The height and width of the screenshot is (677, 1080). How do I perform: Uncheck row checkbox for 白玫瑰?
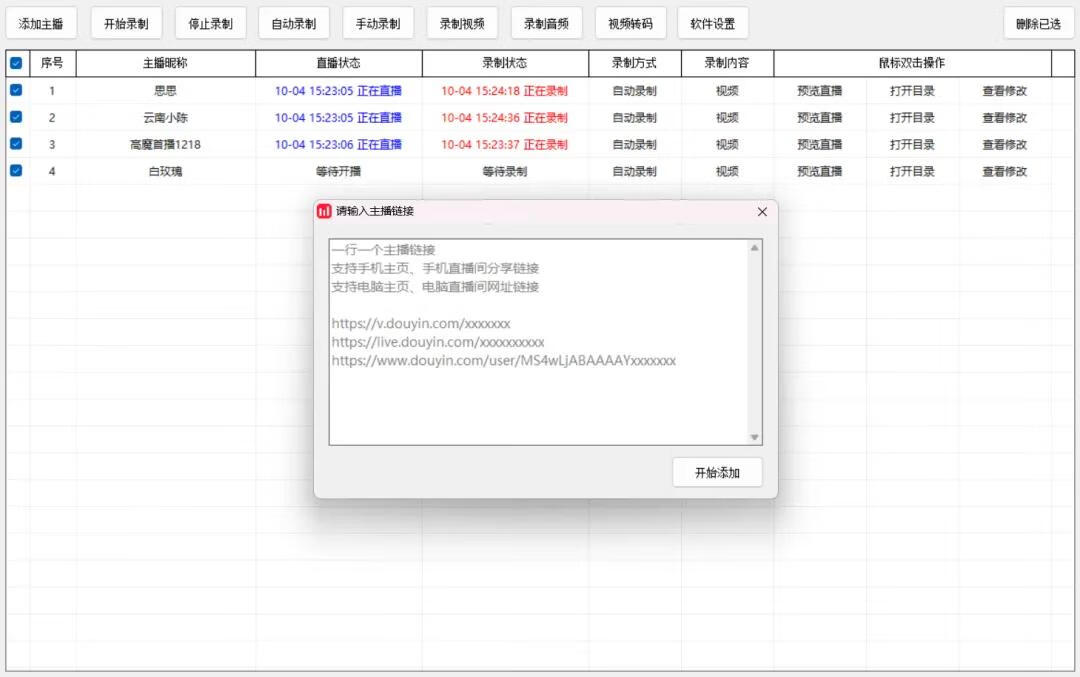point(14,171)
